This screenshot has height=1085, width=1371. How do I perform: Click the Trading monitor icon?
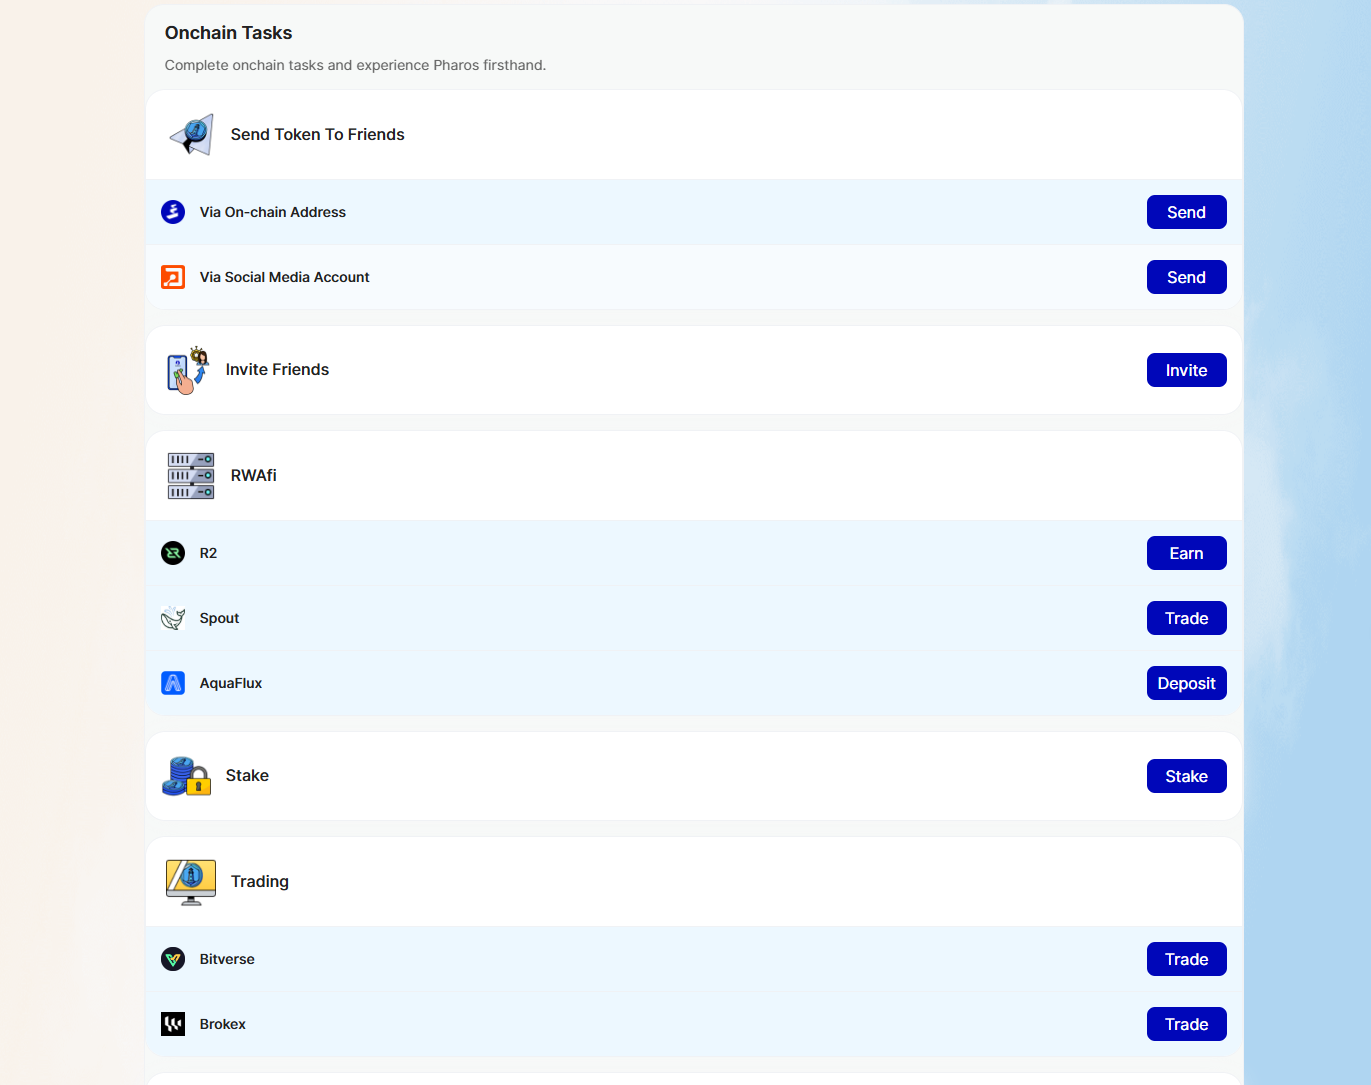click(191, 882)
